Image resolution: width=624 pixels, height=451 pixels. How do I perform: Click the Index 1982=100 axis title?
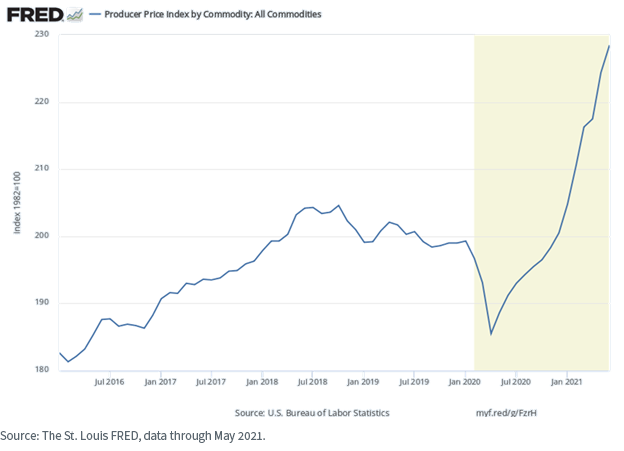pyautogui.click(x=17, y=203)
